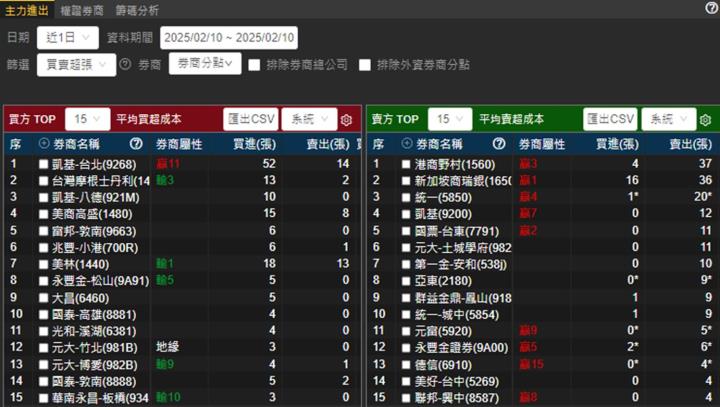Export sell-side table with 匯出CSV
The image size is (720, 407).
click(x=610, y=119)
